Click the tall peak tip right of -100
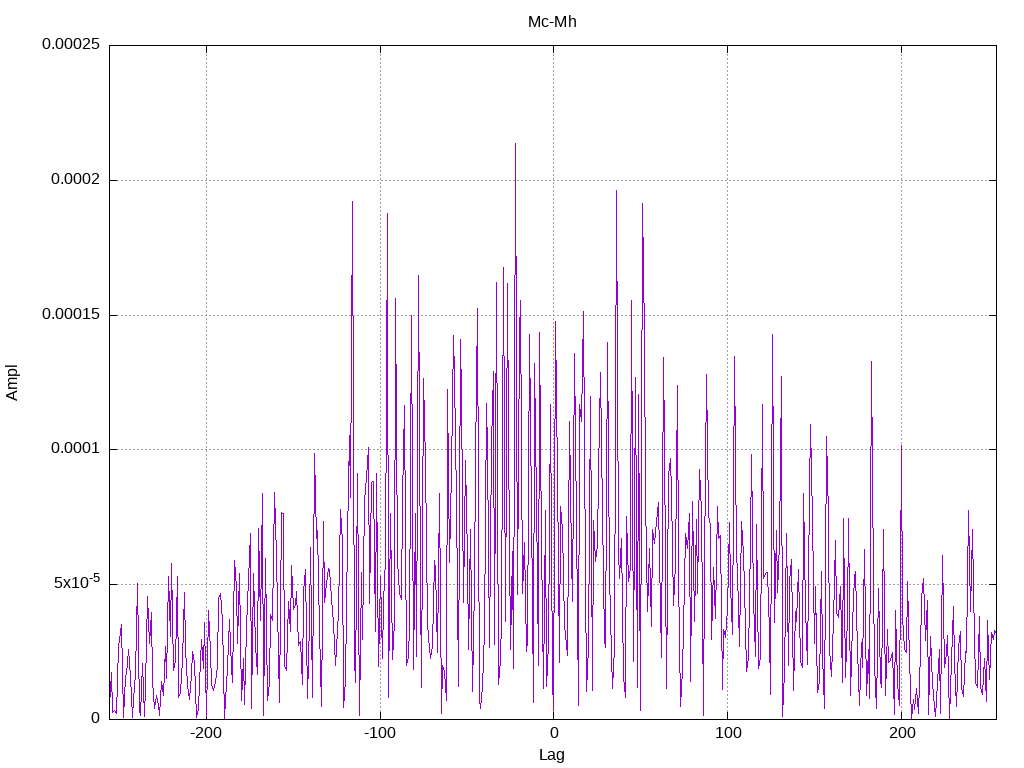The width and height of the screenshot is (1024, 768). click(387, 214)
